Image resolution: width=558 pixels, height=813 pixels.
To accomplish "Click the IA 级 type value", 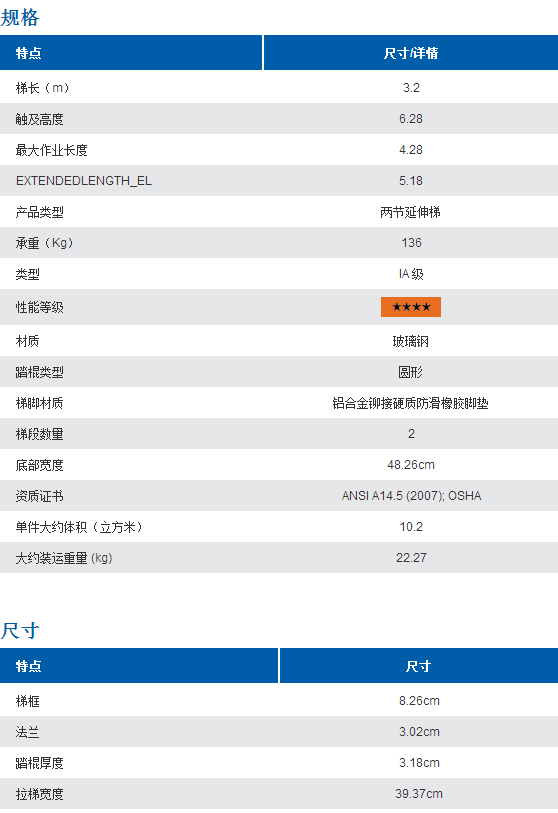I will pyautogui.click(x=411, y=274).
